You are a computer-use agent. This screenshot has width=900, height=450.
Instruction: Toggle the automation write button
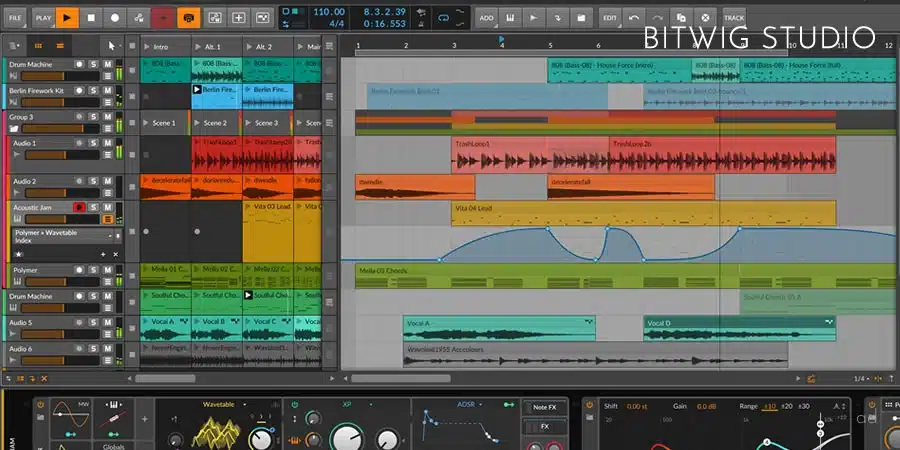point(138,18)
